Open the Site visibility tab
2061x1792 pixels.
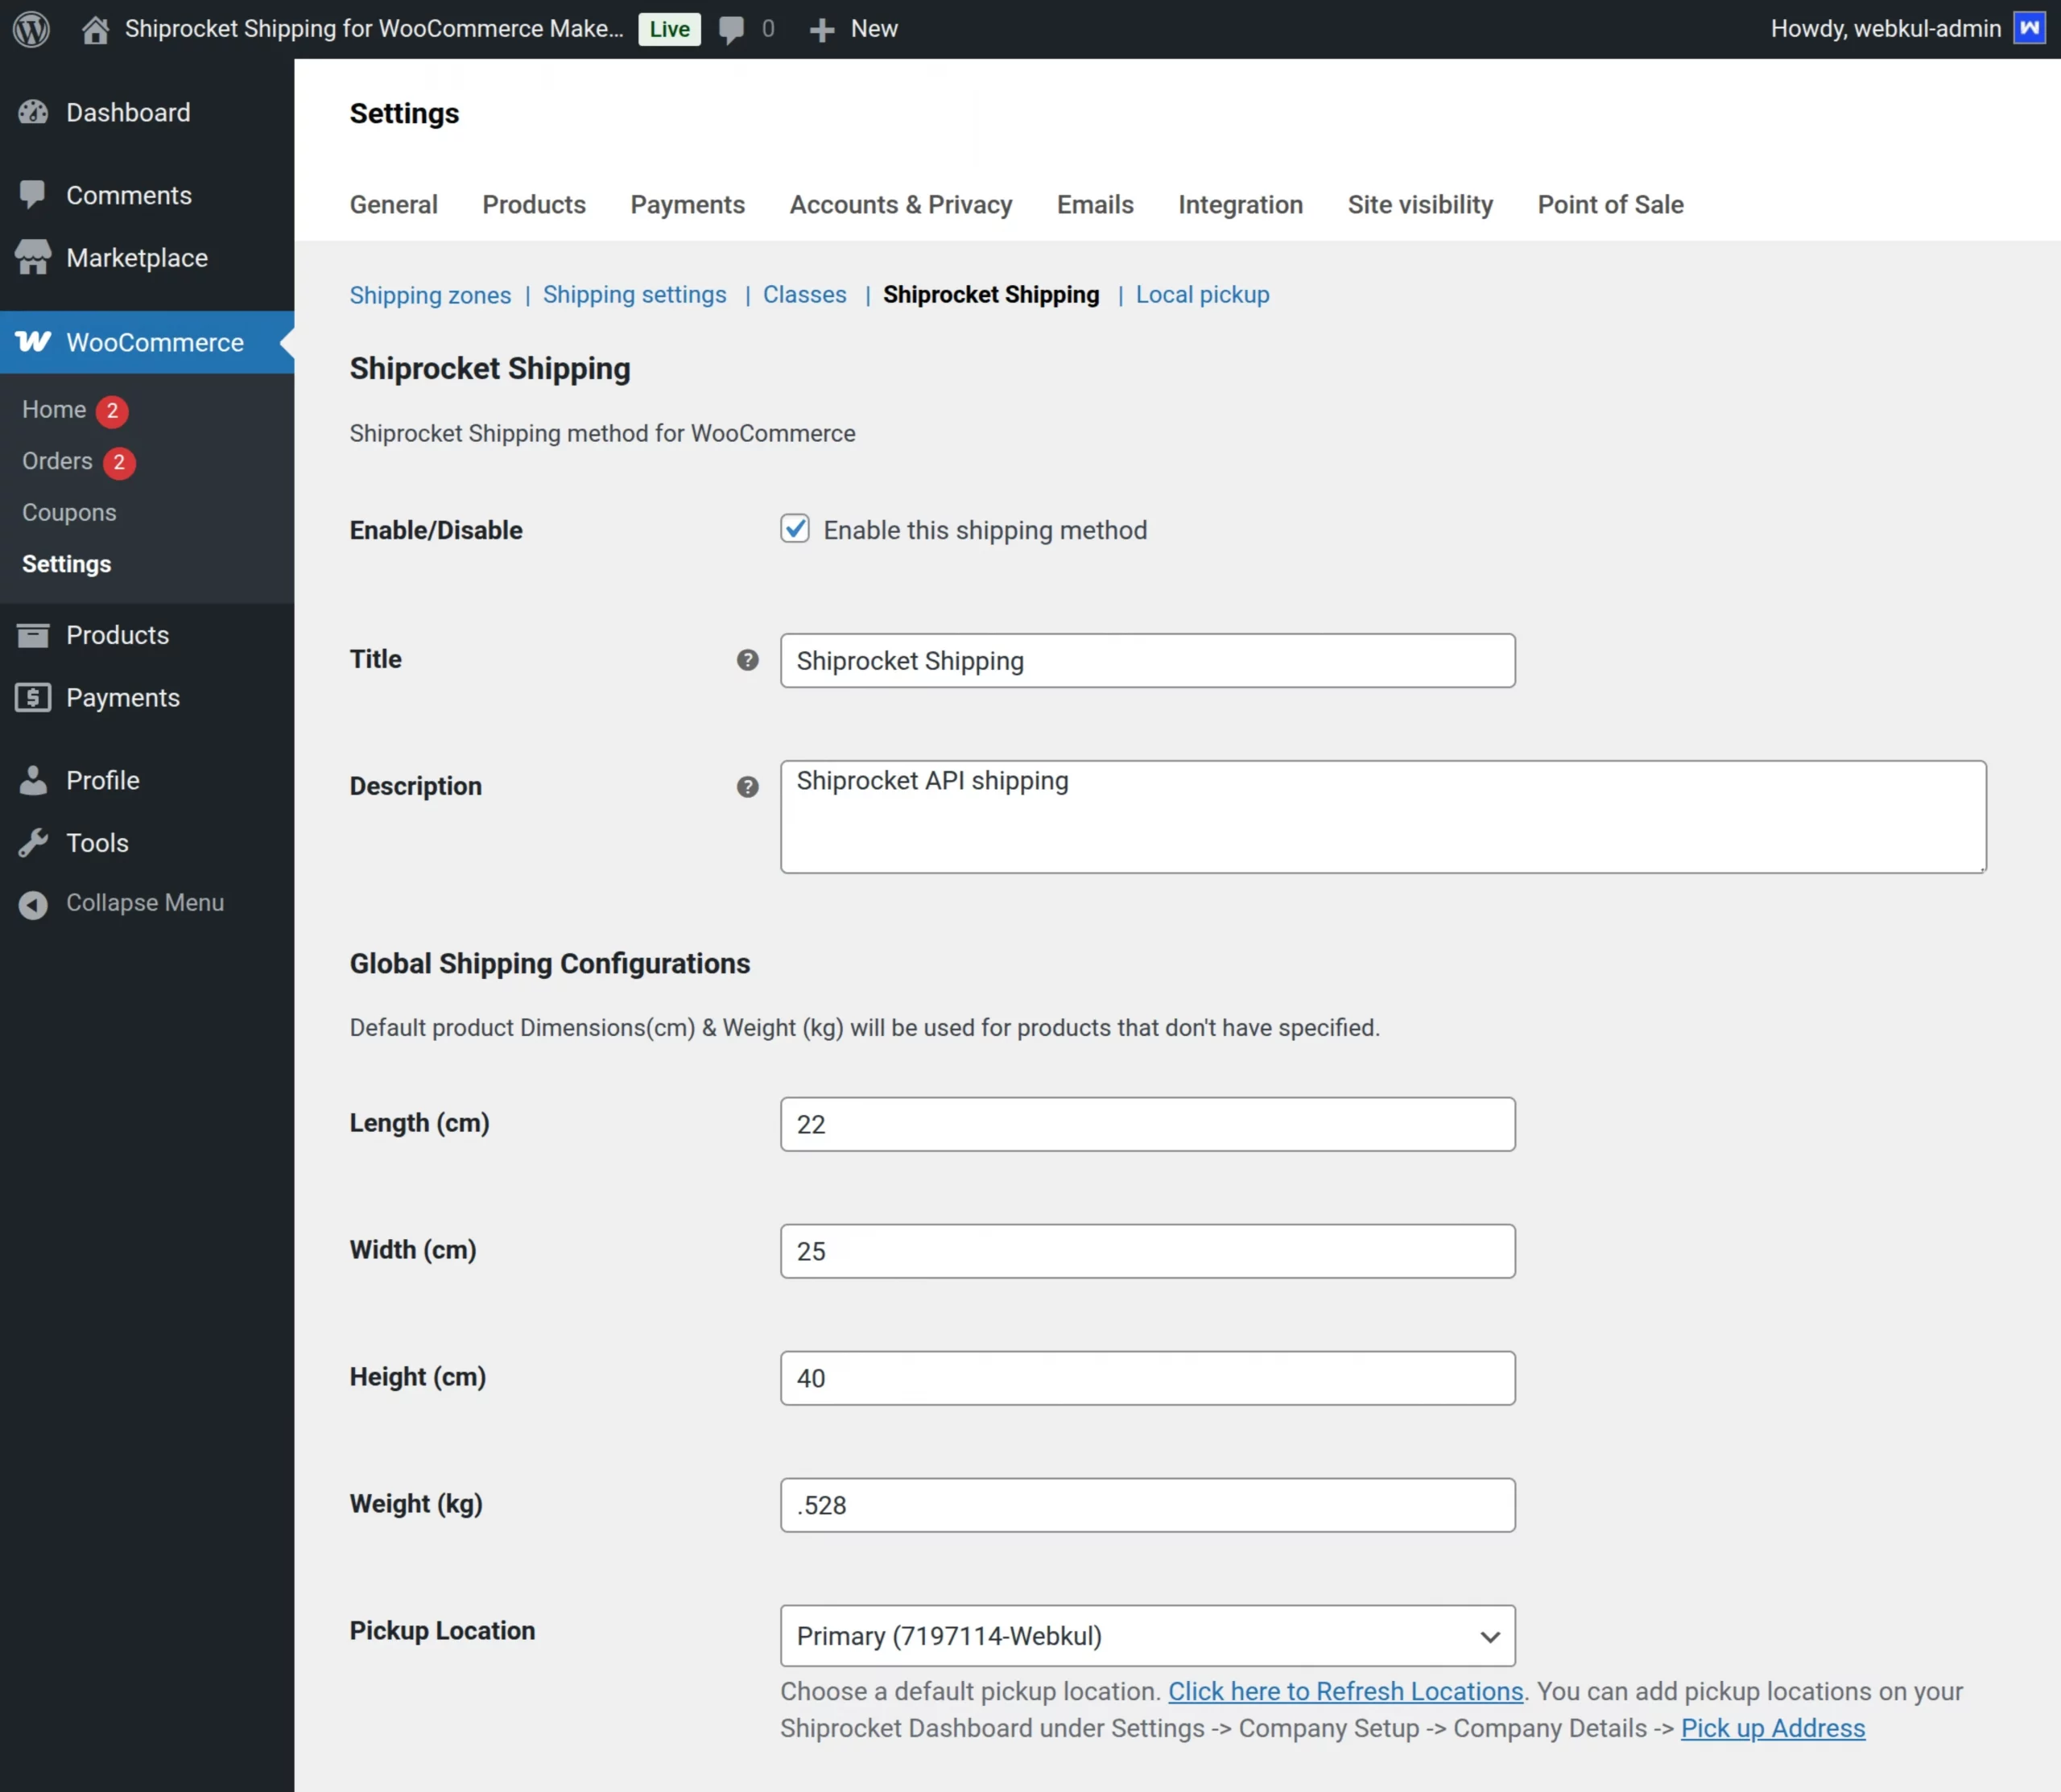pyautogui.click(x=1420, y=205)
